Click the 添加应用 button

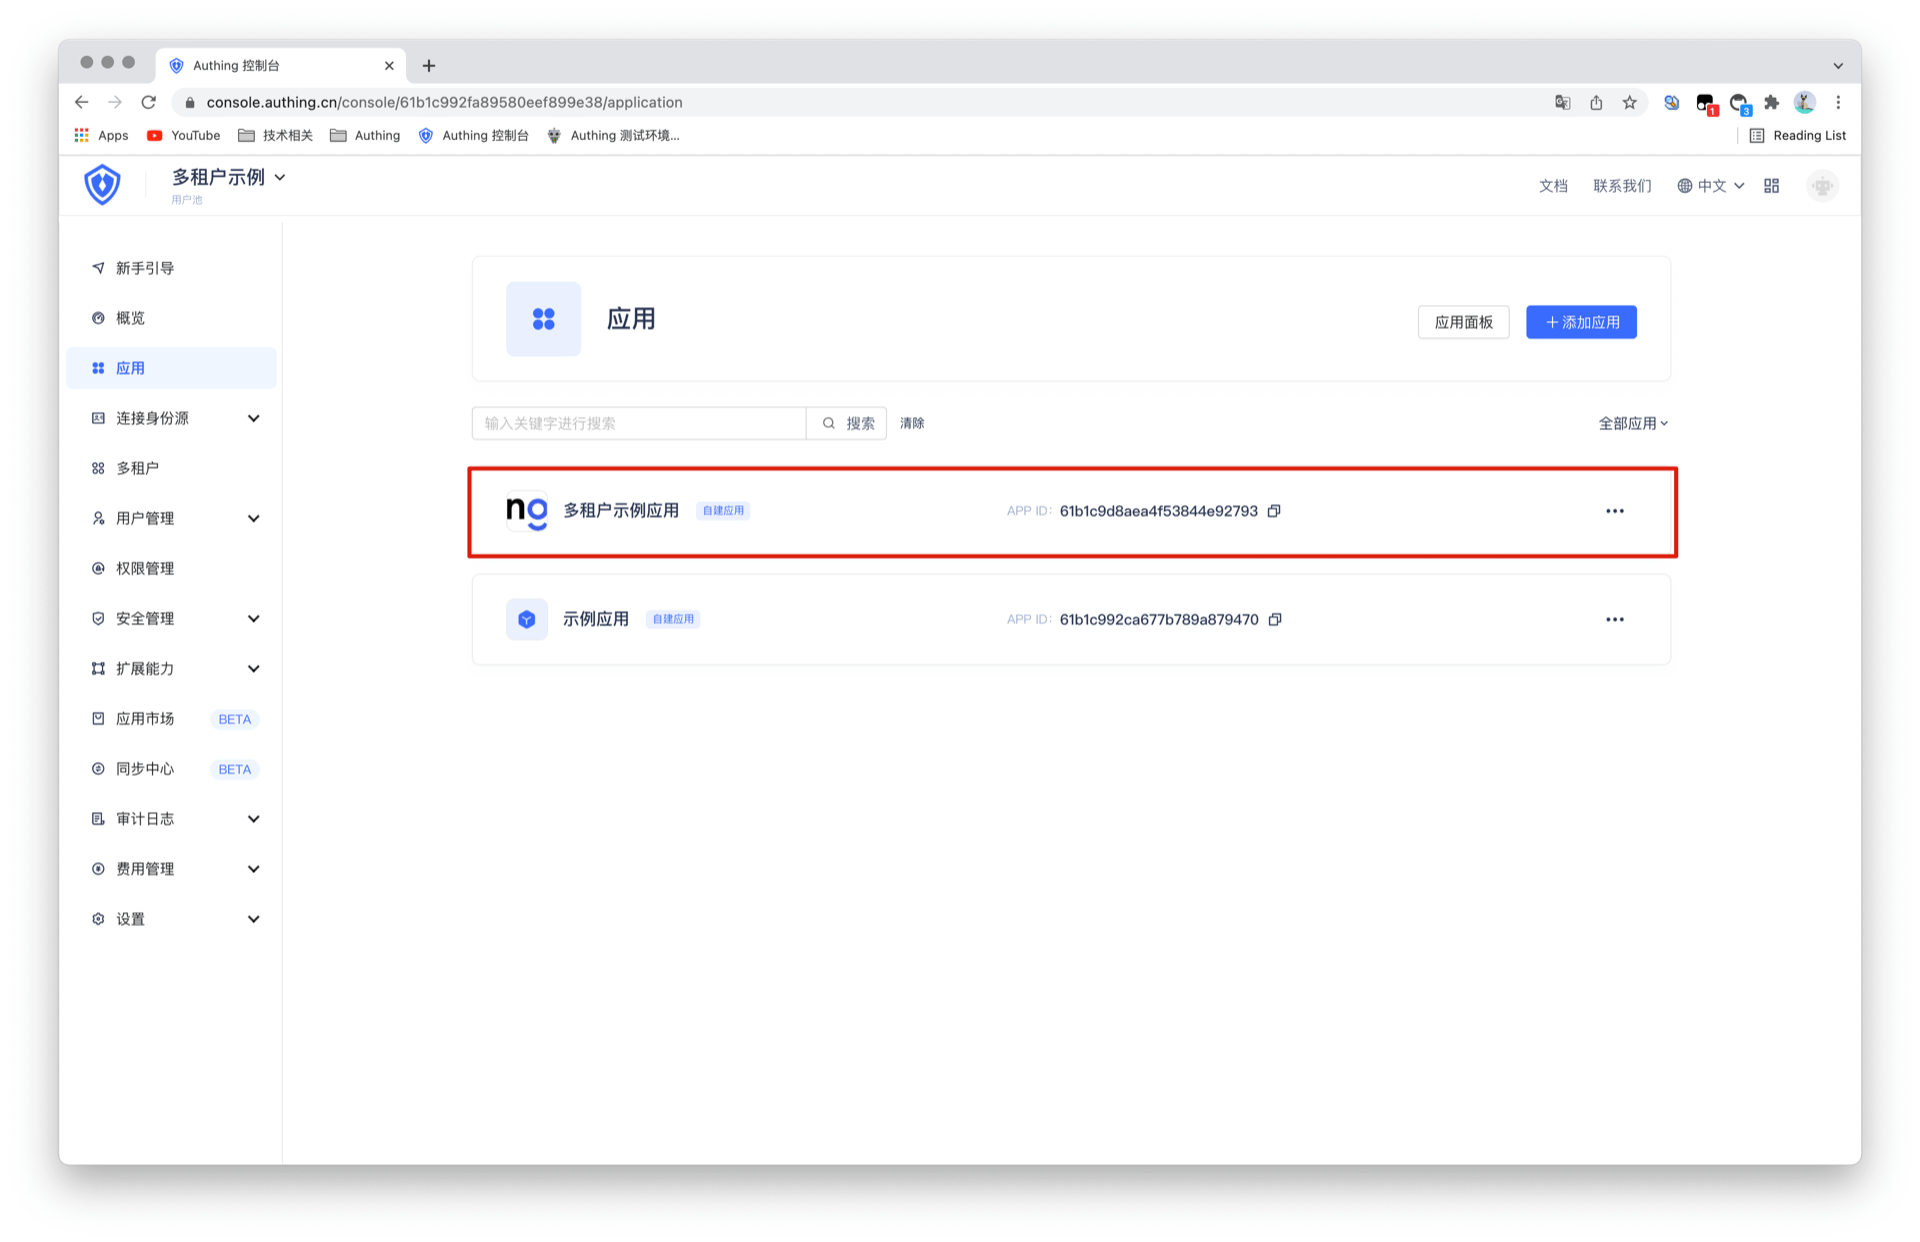pos(1580,322)
